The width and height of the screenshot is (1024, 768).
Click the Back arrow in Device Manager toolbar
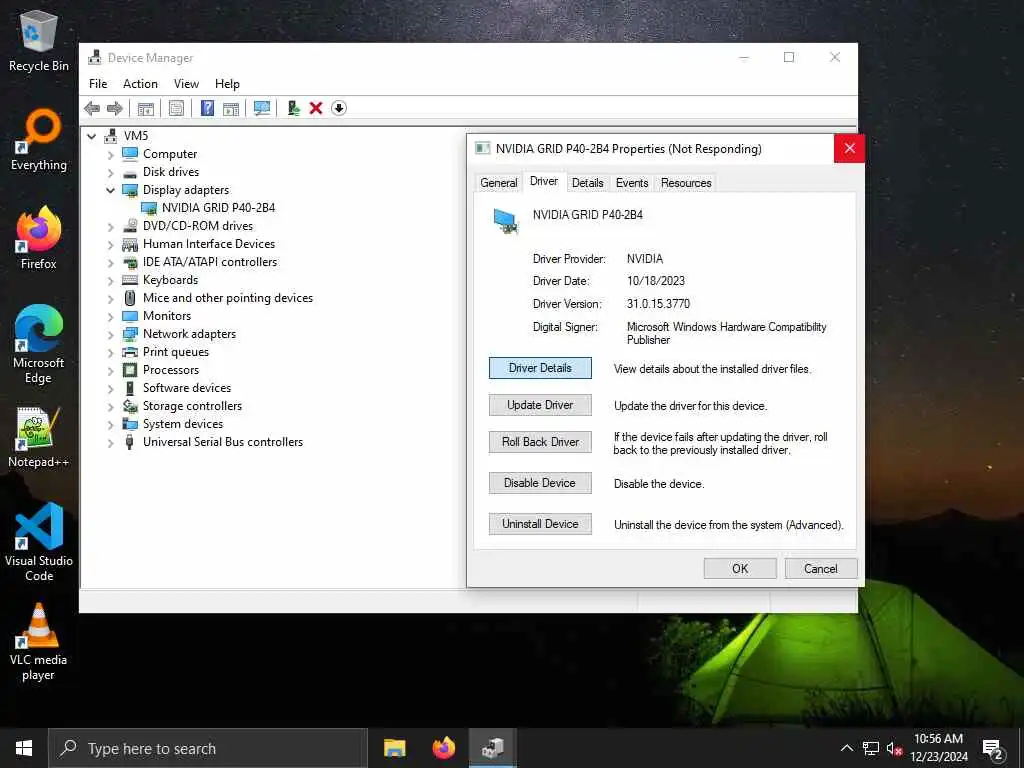click(x=92, y=108)
